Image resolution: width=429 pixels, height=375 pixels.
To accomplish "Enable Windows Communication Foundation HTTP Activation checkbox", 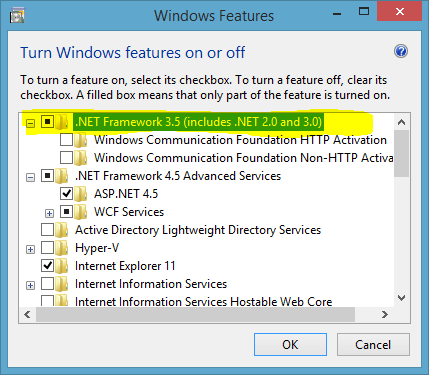I will 66,140.
